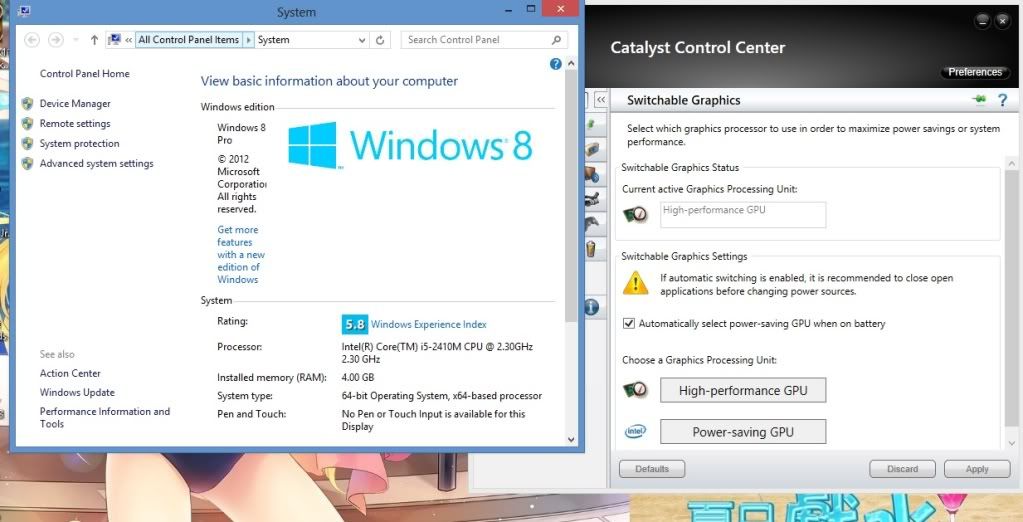Open Performance Information and Tools
The image size is (1023, 522).
point(104,418)
